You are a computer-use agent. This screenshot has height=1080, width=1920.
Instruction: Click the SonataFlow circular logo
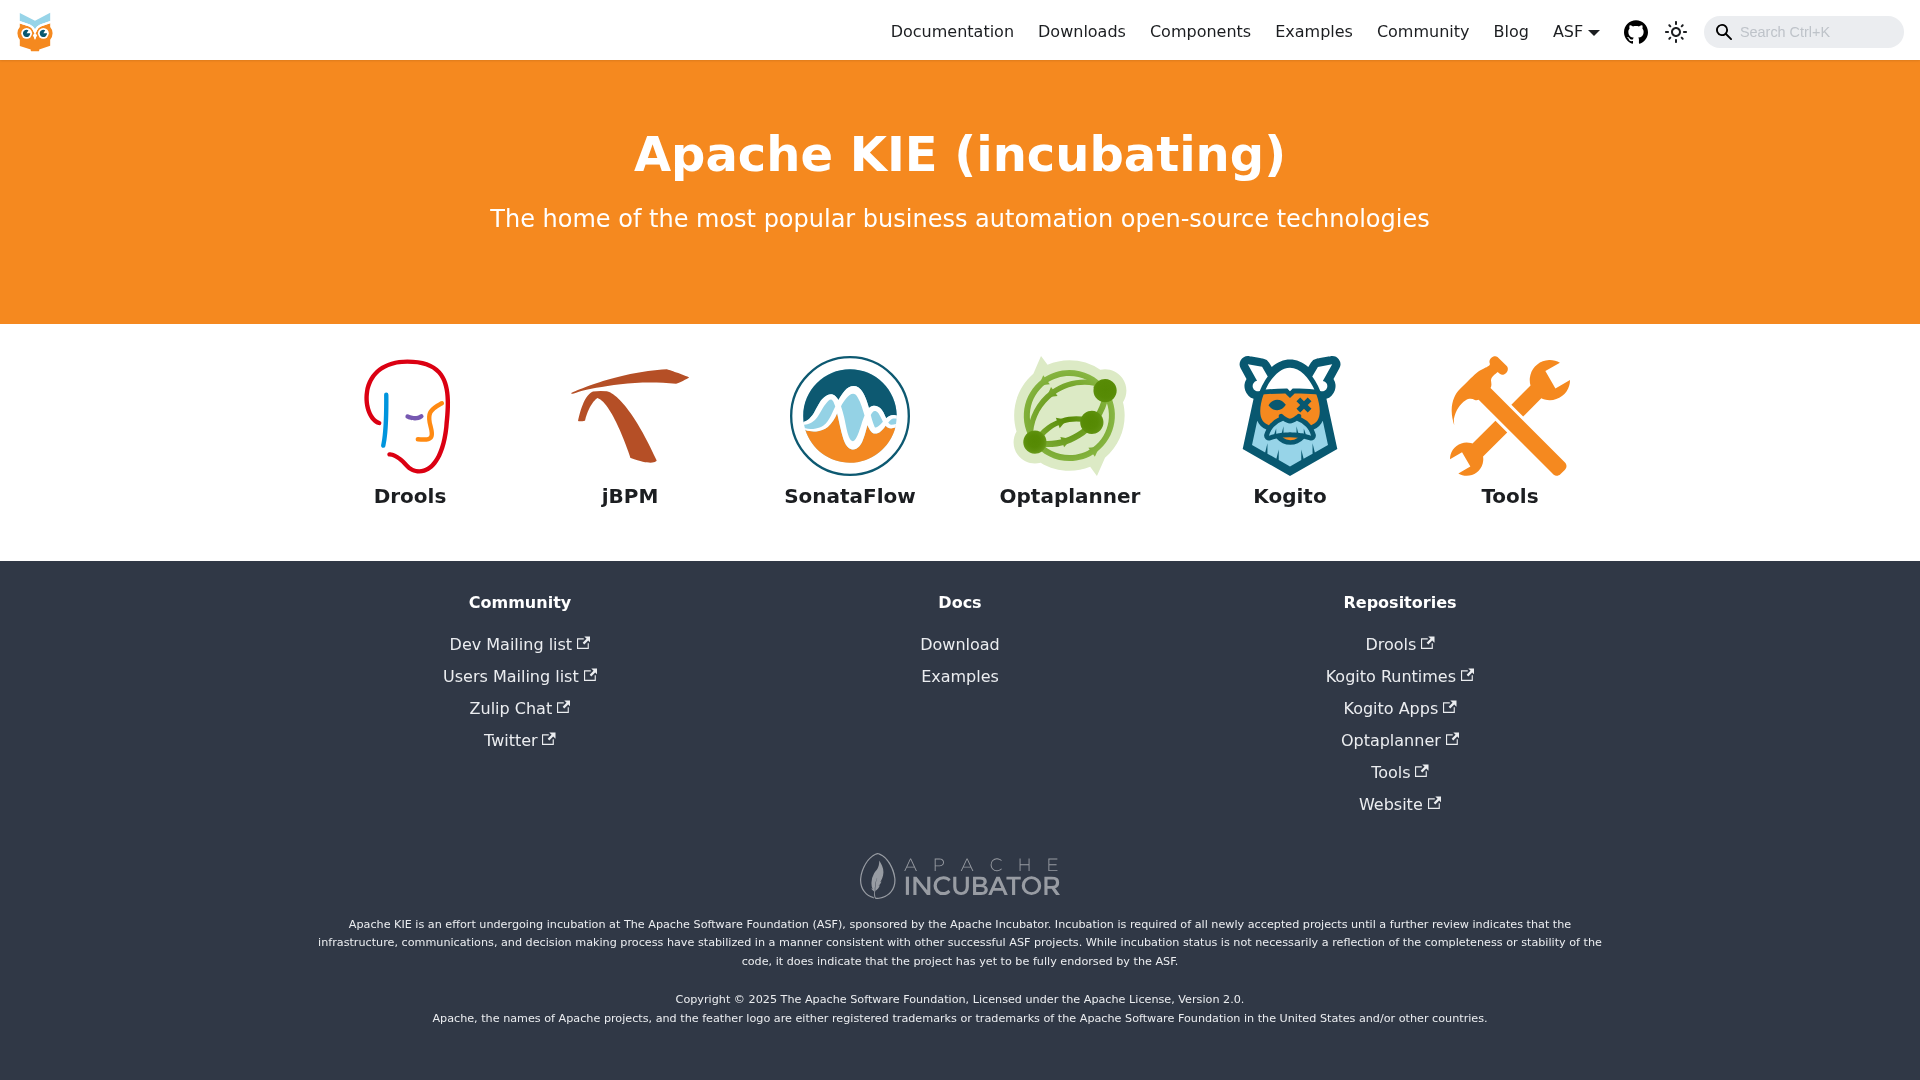849,416
